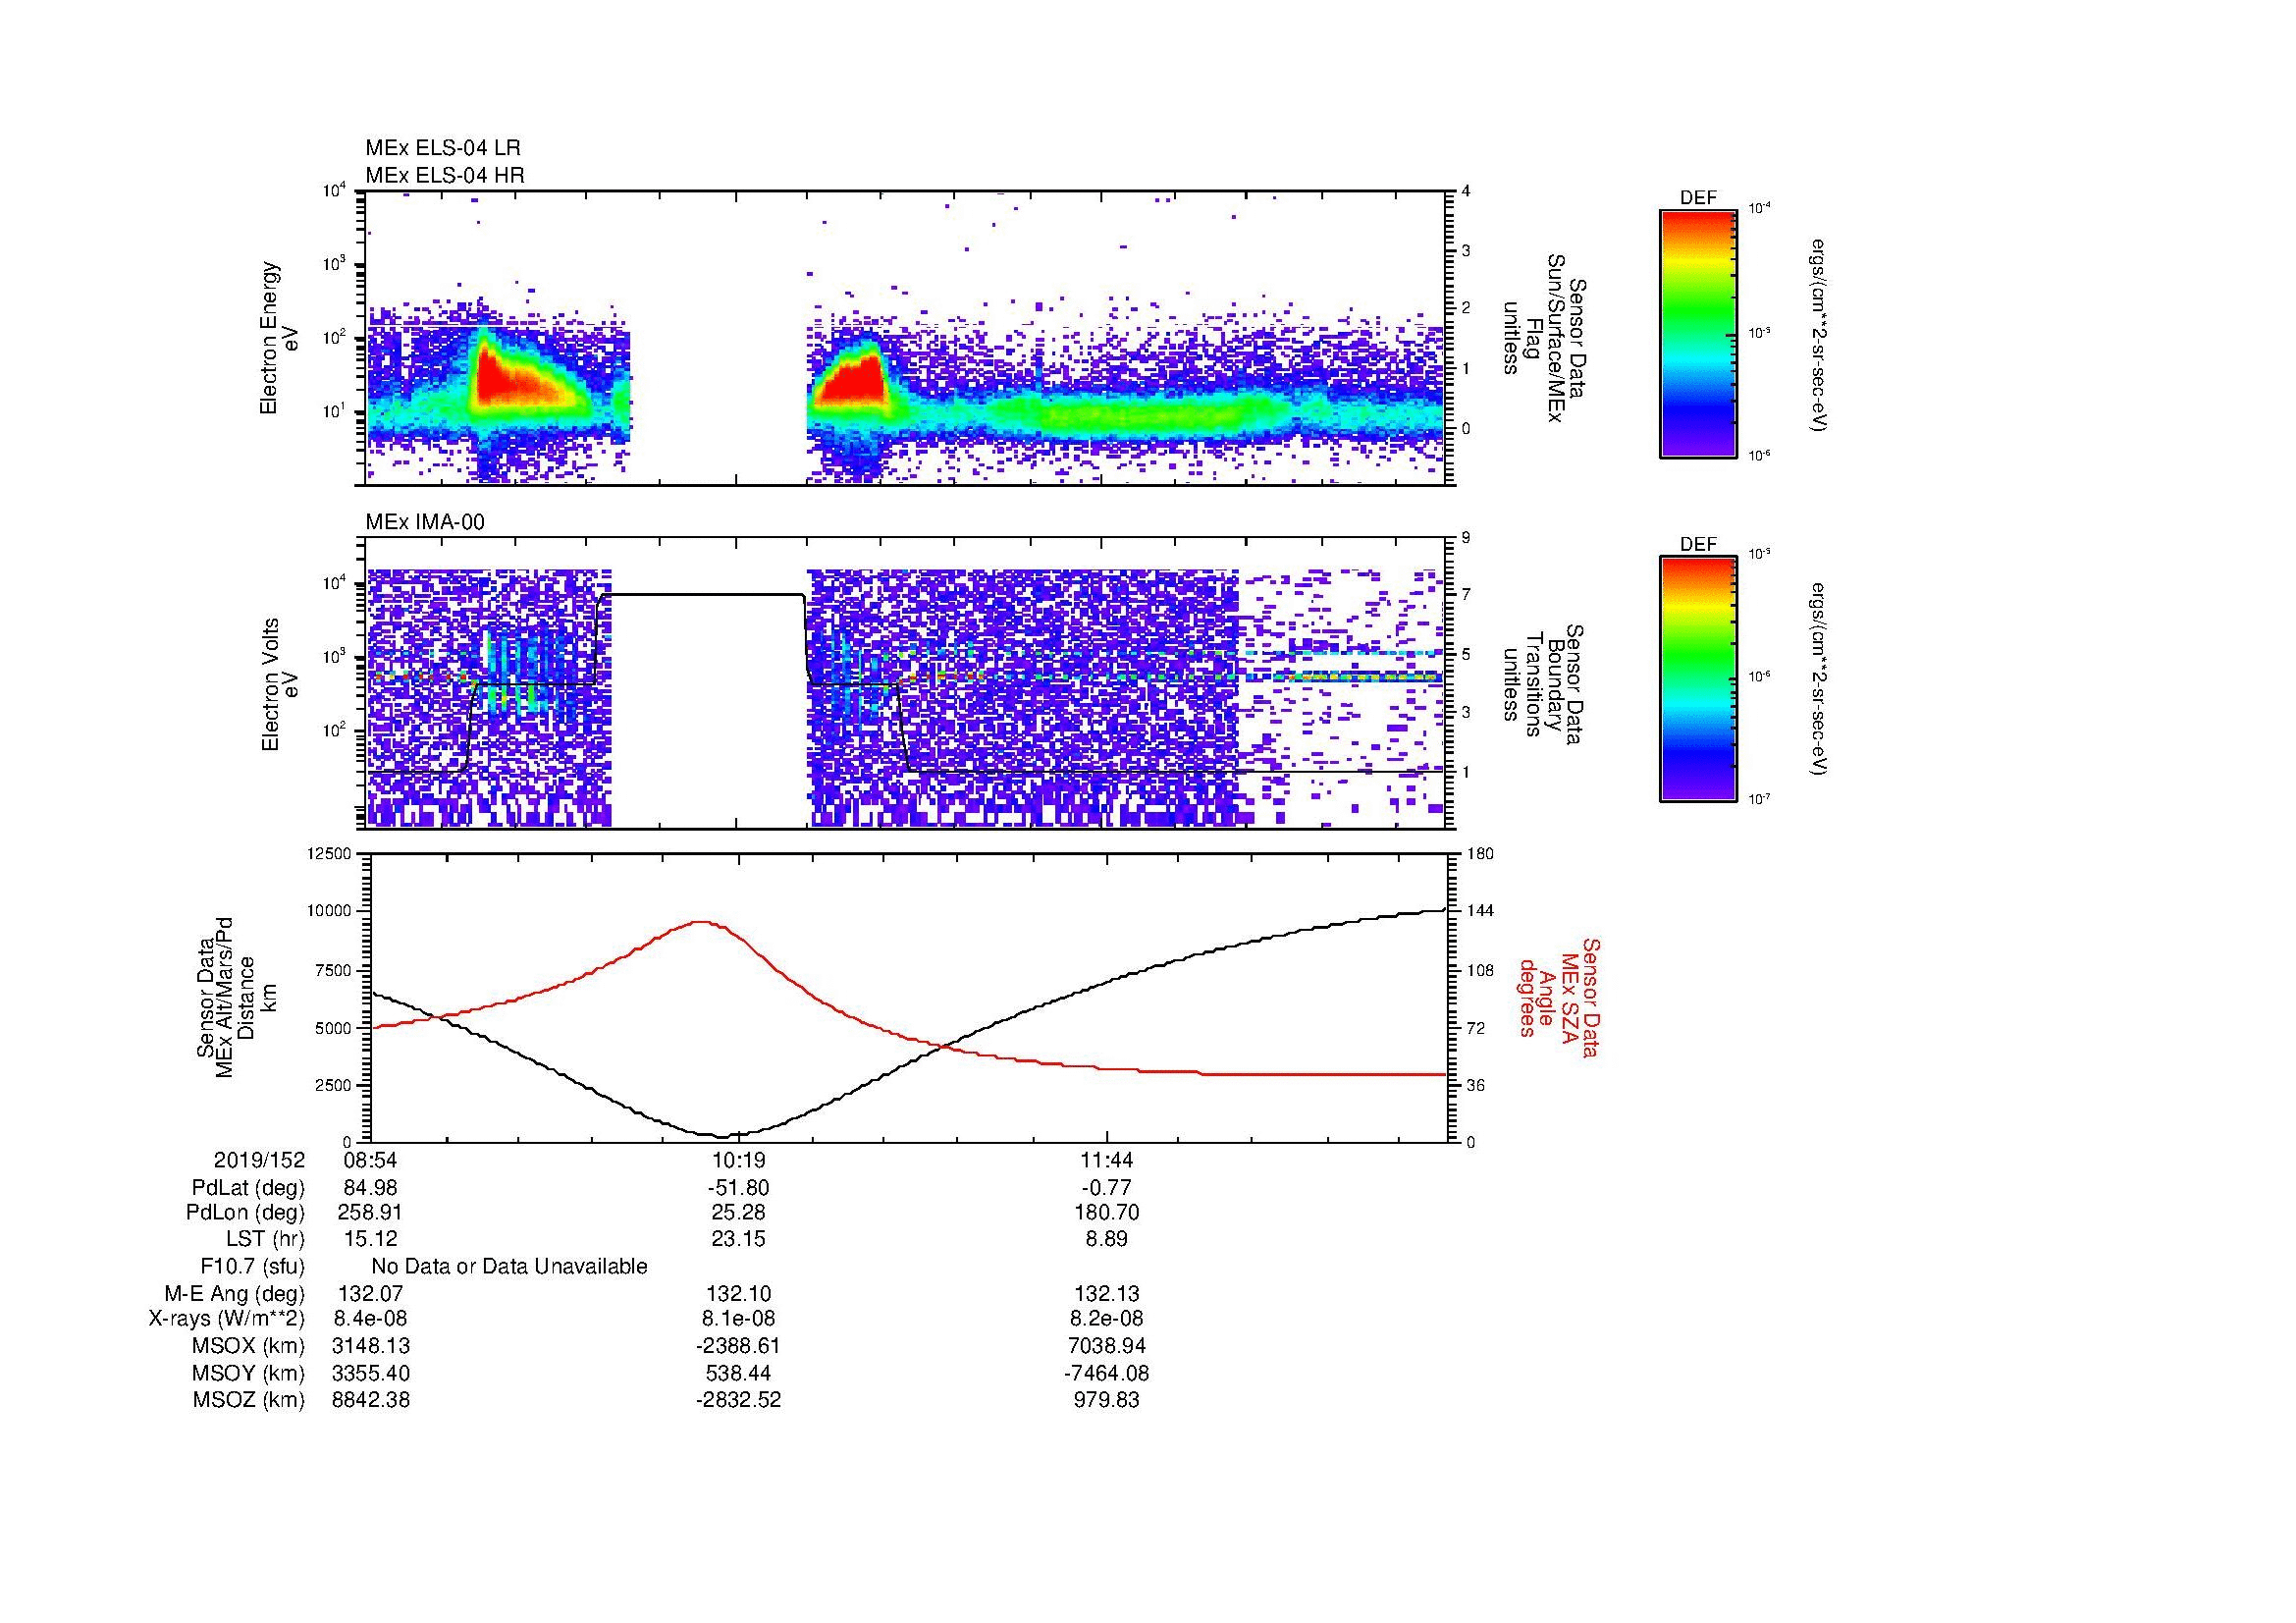Screen dimensions: 2296x1623
Task: Click MSOX value 7038.94
Action: pyautogui.click(x=1106, y=1346)
